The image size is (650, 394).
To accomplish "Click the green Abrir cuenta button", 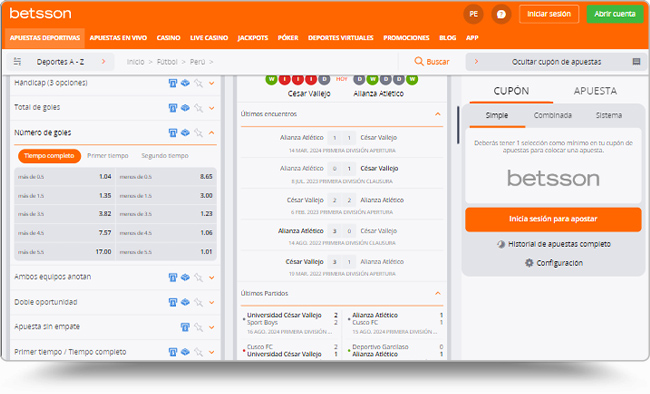I will tap(615, 14).
